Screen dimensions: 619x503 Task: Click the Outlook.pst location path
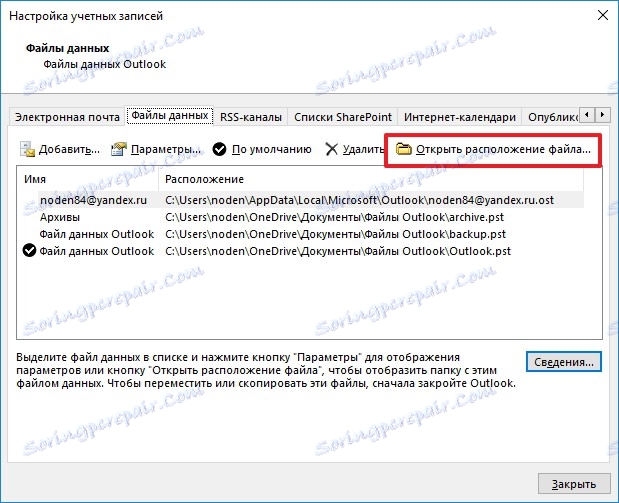[x=338, y=251]
